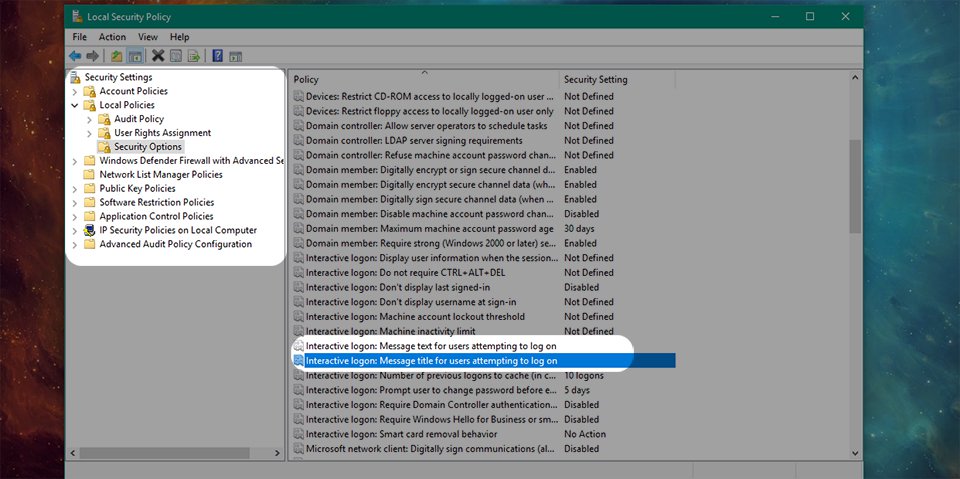
Task: Open Properties from the toolbar icon
Action: 176,56
